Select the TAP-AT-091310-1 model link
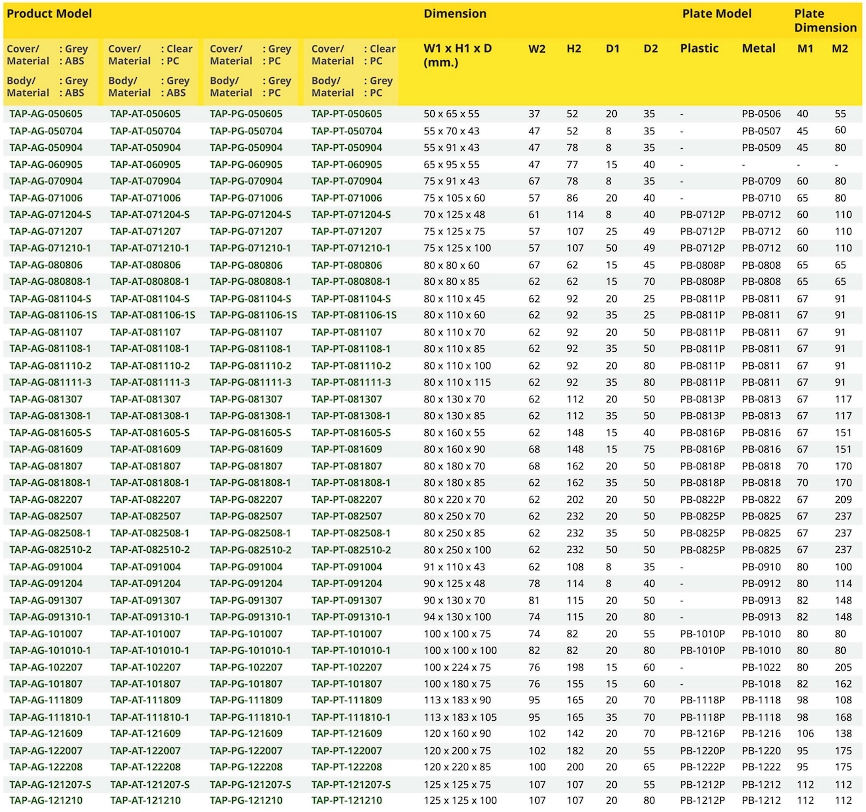The width and height of the screenshot is (866, 812). [x=150, y=617]
